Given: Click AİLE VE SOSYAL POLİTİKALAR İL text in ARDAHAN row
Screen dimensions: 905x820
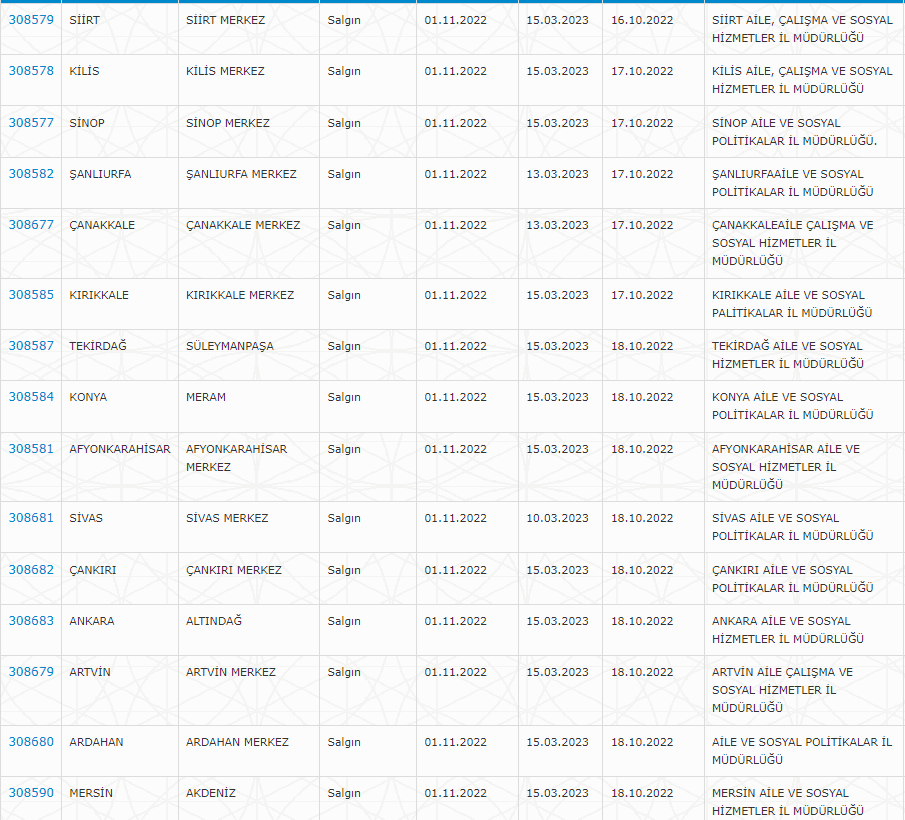Looking at the screenshot, I should [802, 742].
